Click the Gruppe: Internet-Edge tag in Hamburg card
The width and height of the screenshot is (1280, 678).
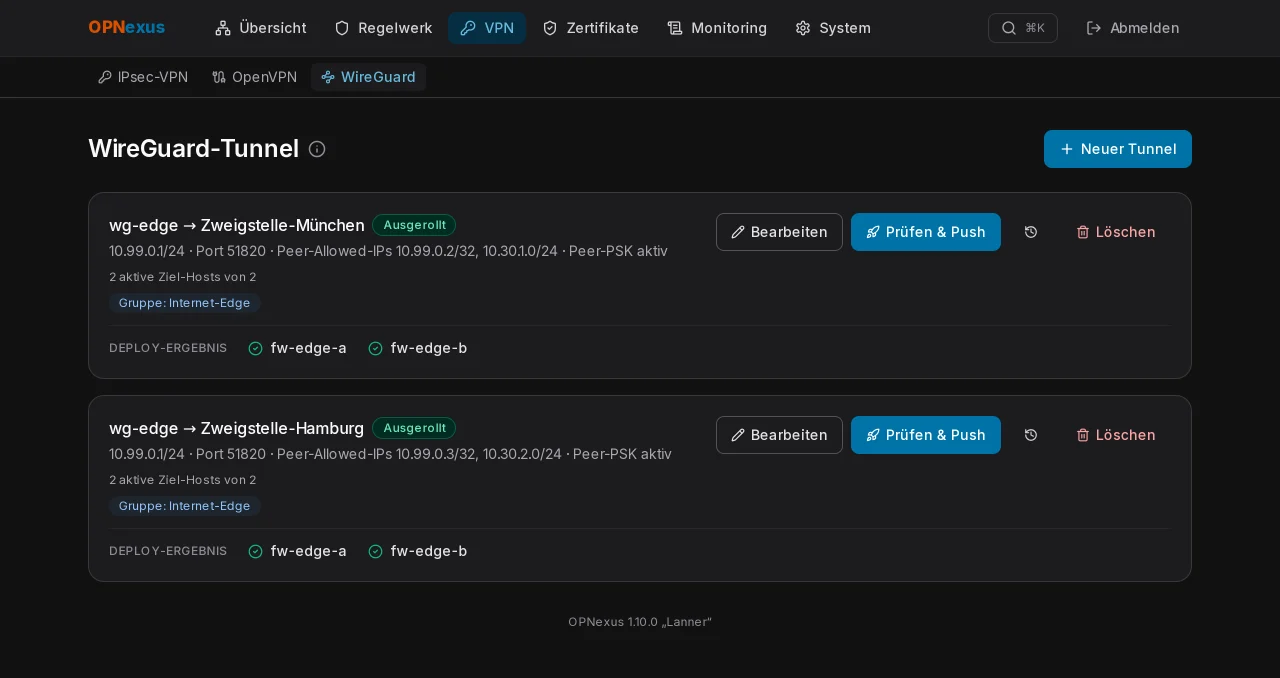[185, 506]
